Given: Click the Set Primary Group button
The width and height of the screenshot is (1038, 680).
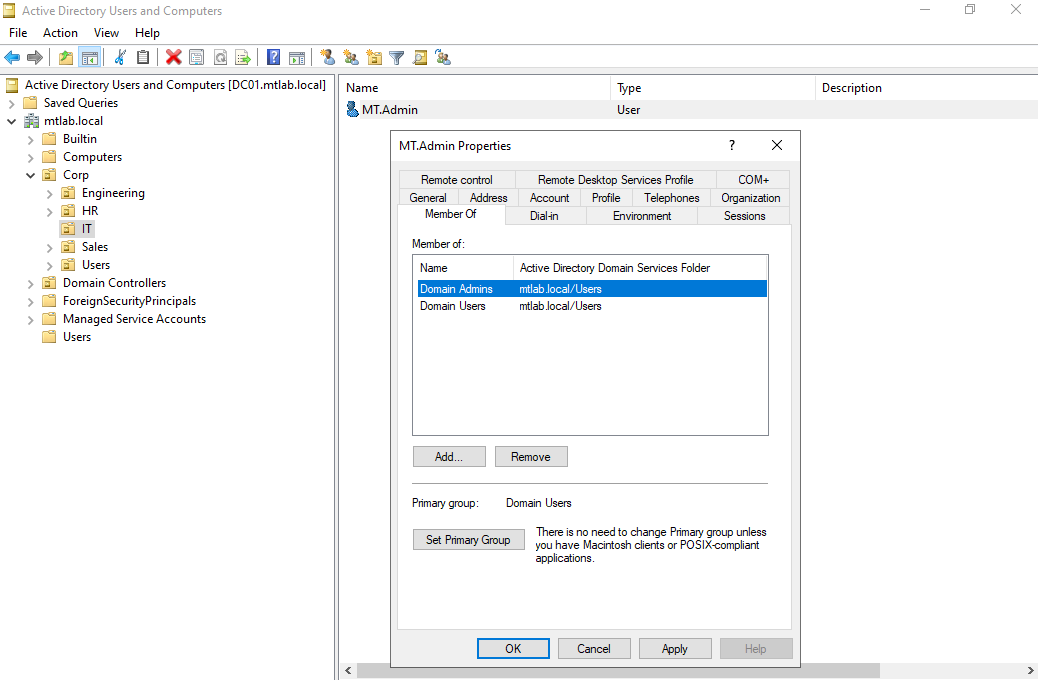Looking at the screenshot, I should (468, 540).
